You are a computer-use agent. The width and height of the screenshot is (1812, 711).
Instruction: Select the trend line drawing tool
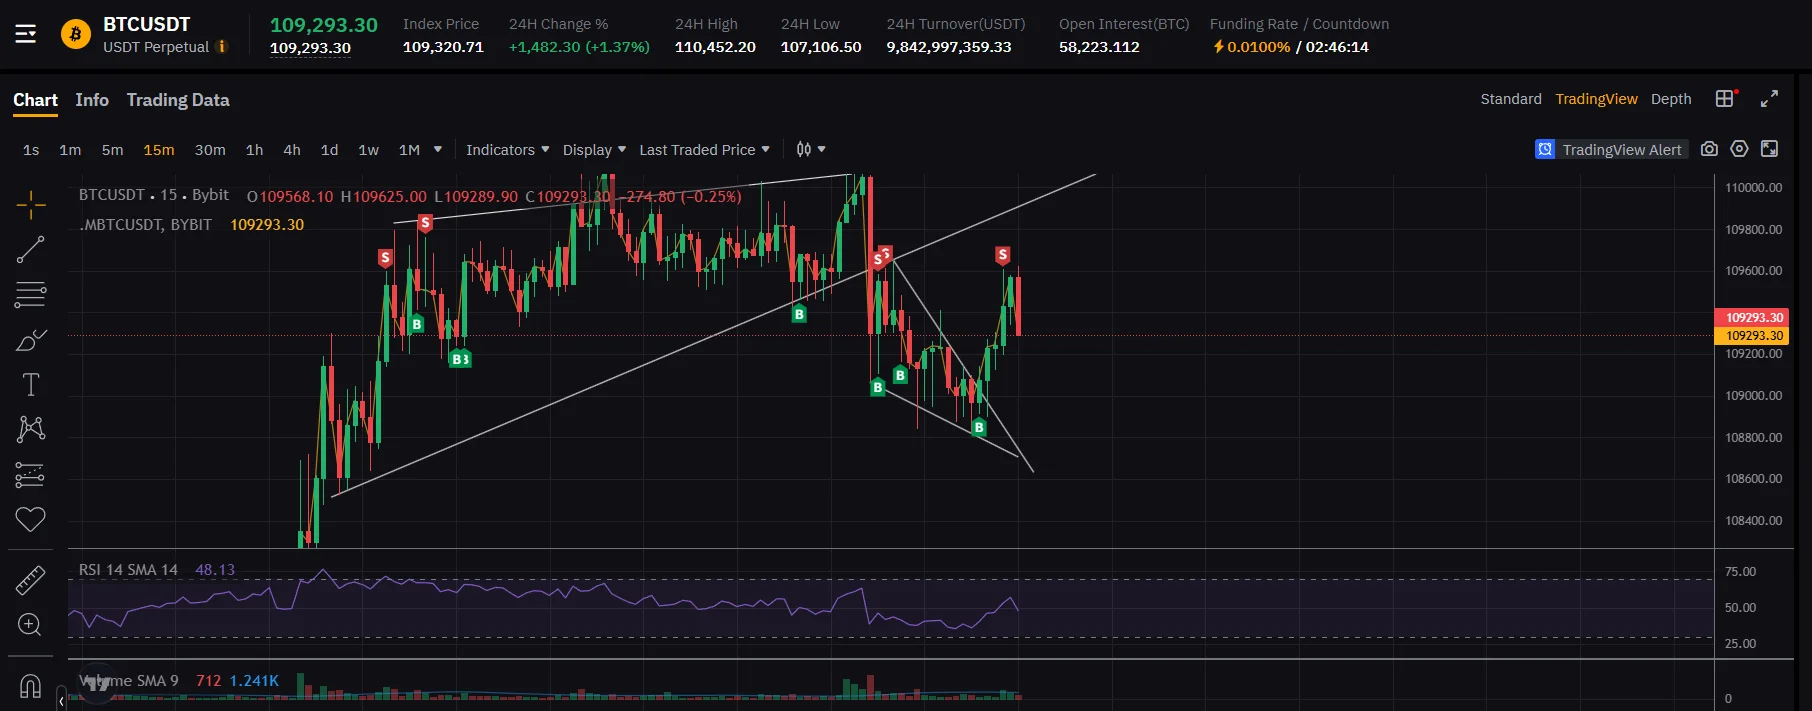[x=30, y=250]
